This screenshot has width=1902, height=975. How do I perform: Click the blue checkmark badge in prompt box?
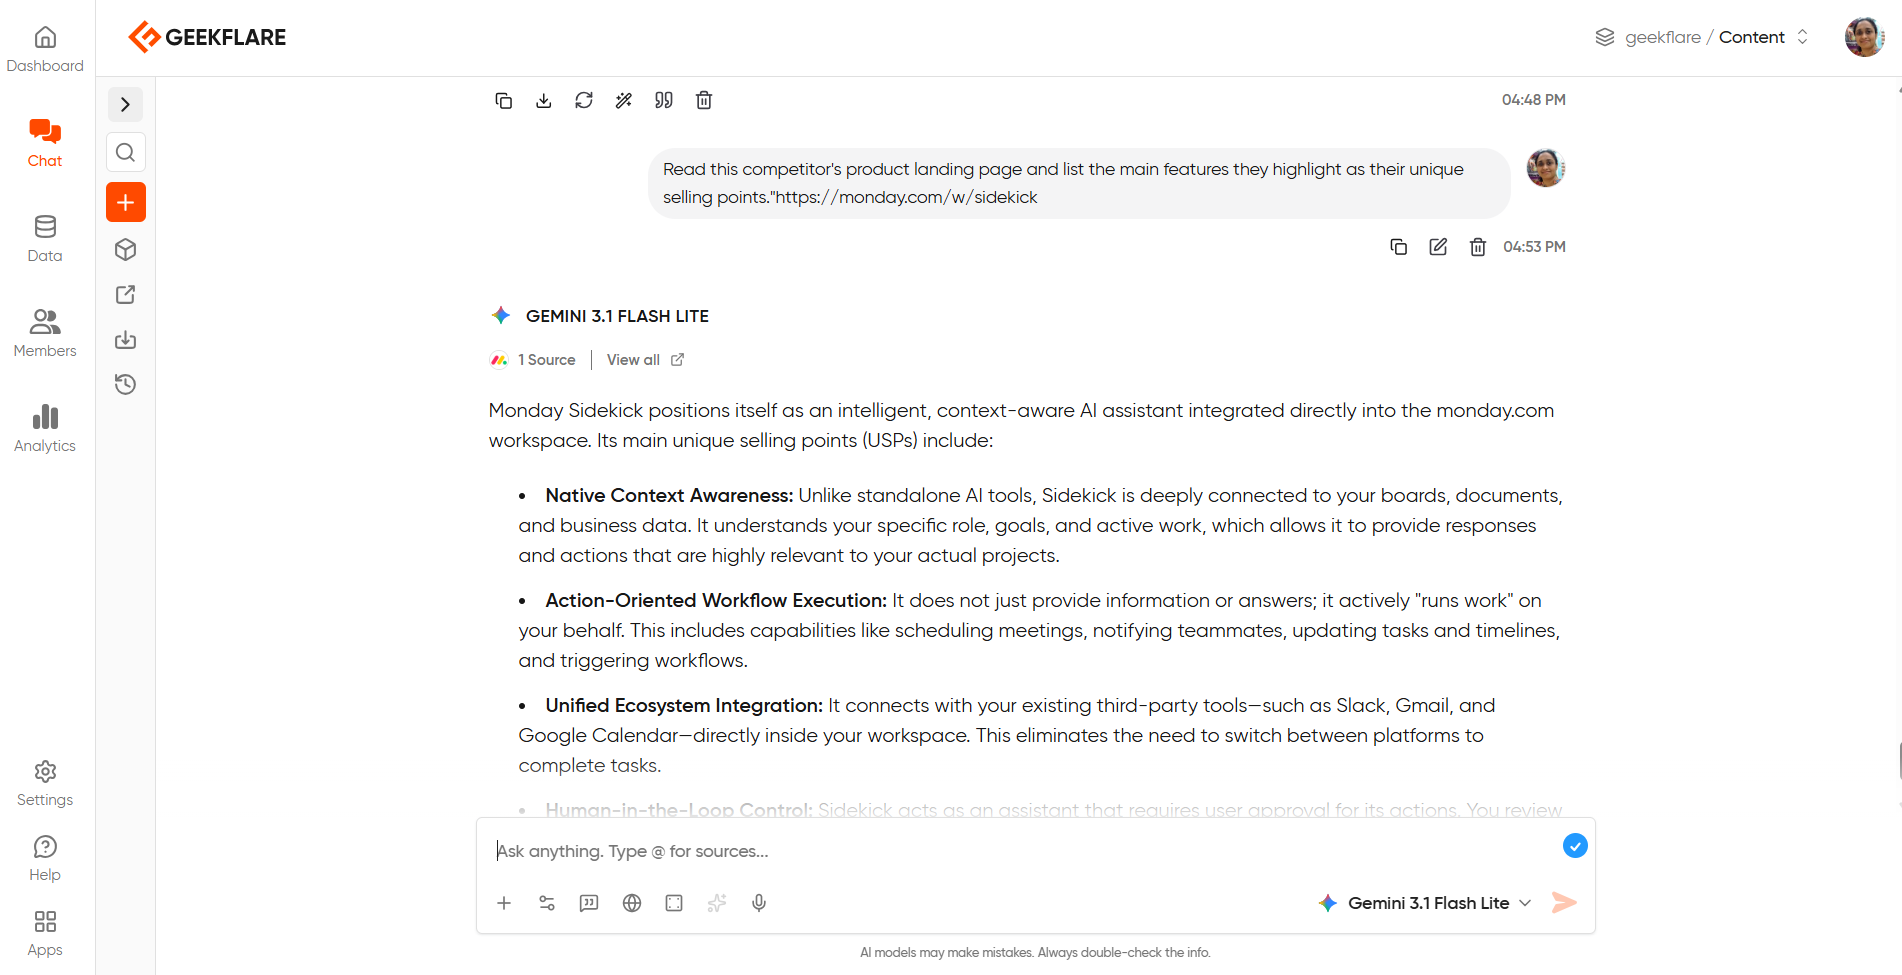1575,846
